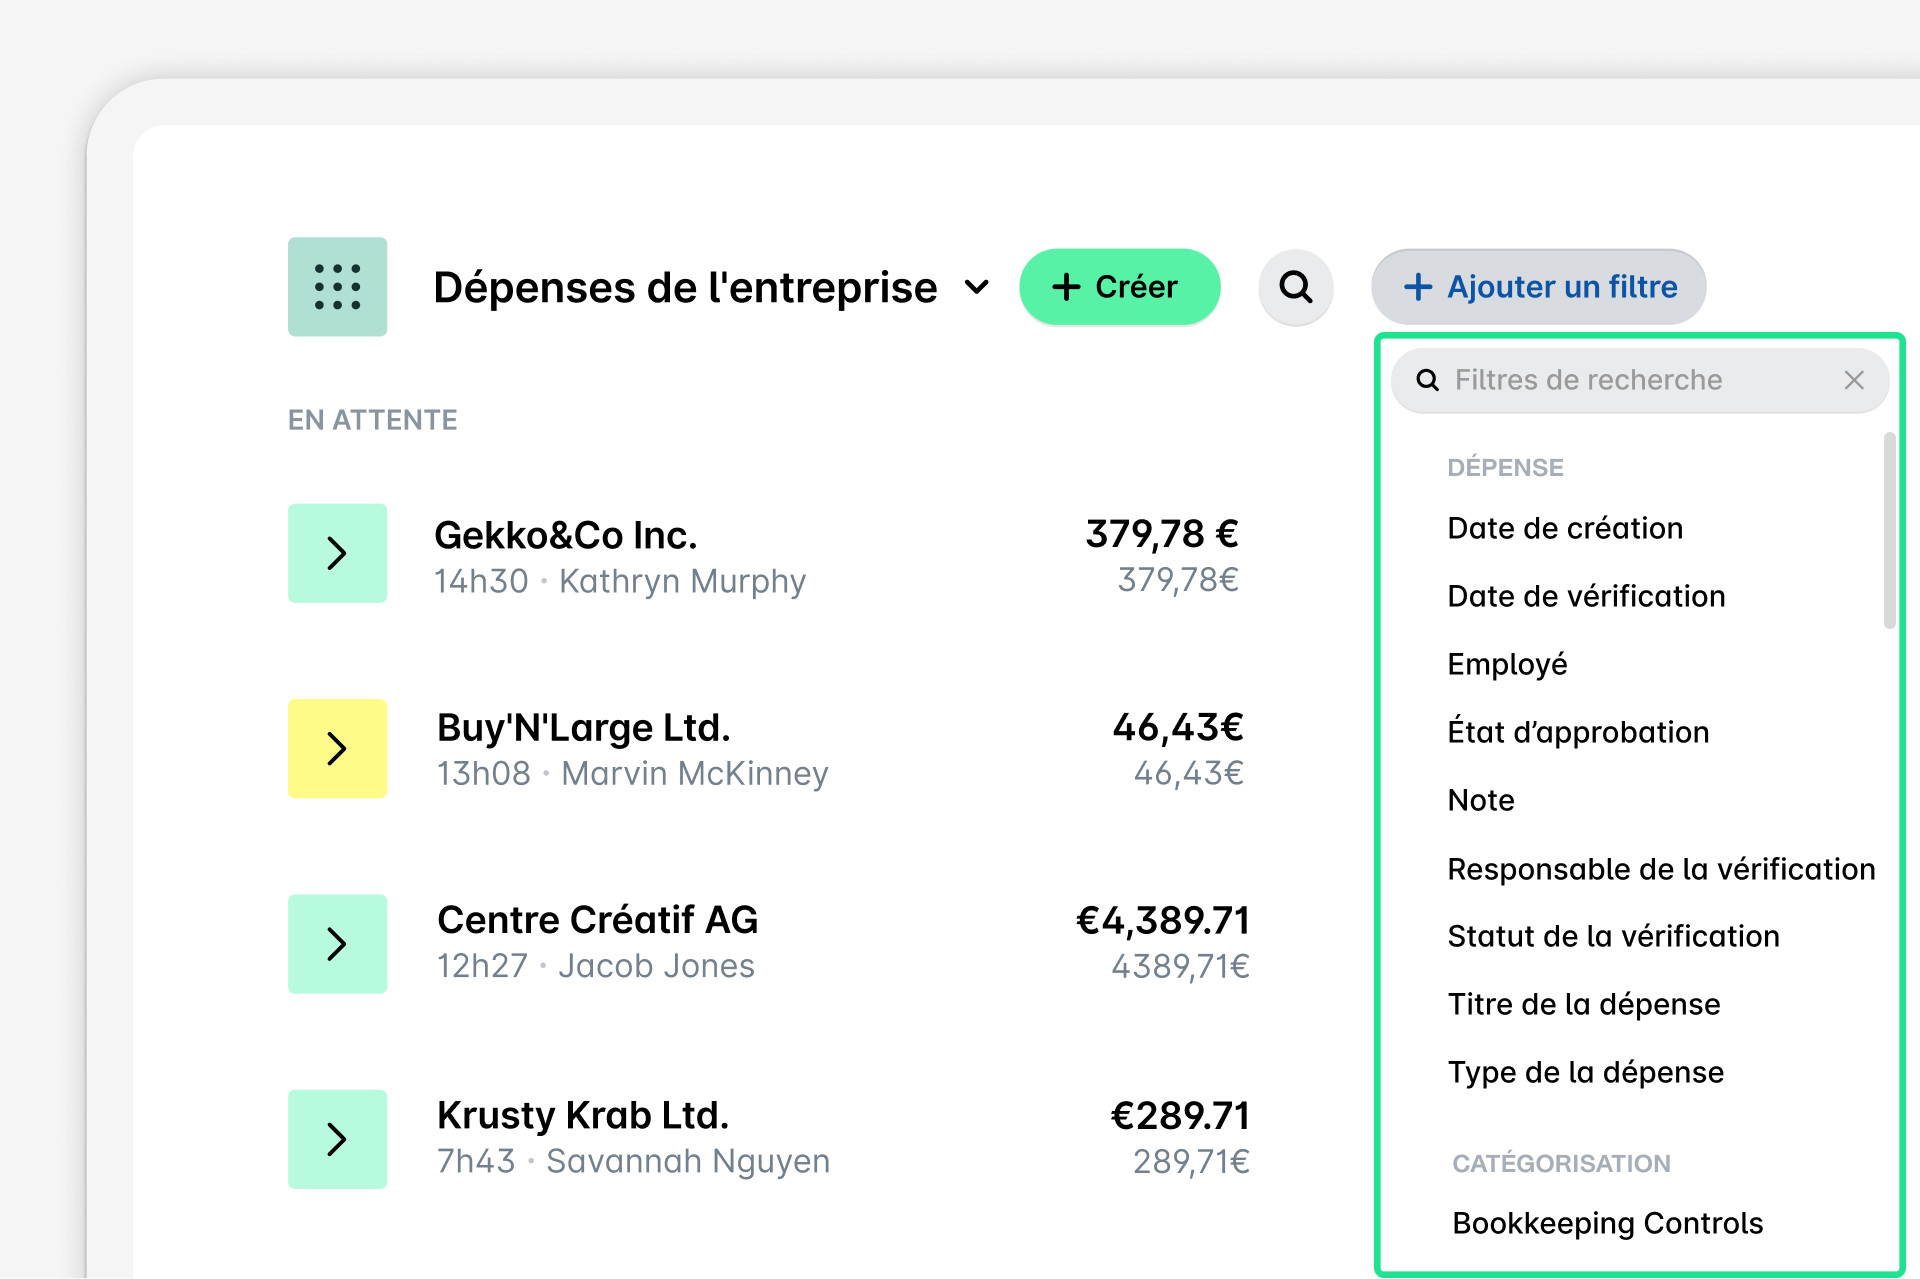Screen dimensions: 1920x1279
Task: Click the magnifier icon inside filter search
Action: (x=1427, y=380)
